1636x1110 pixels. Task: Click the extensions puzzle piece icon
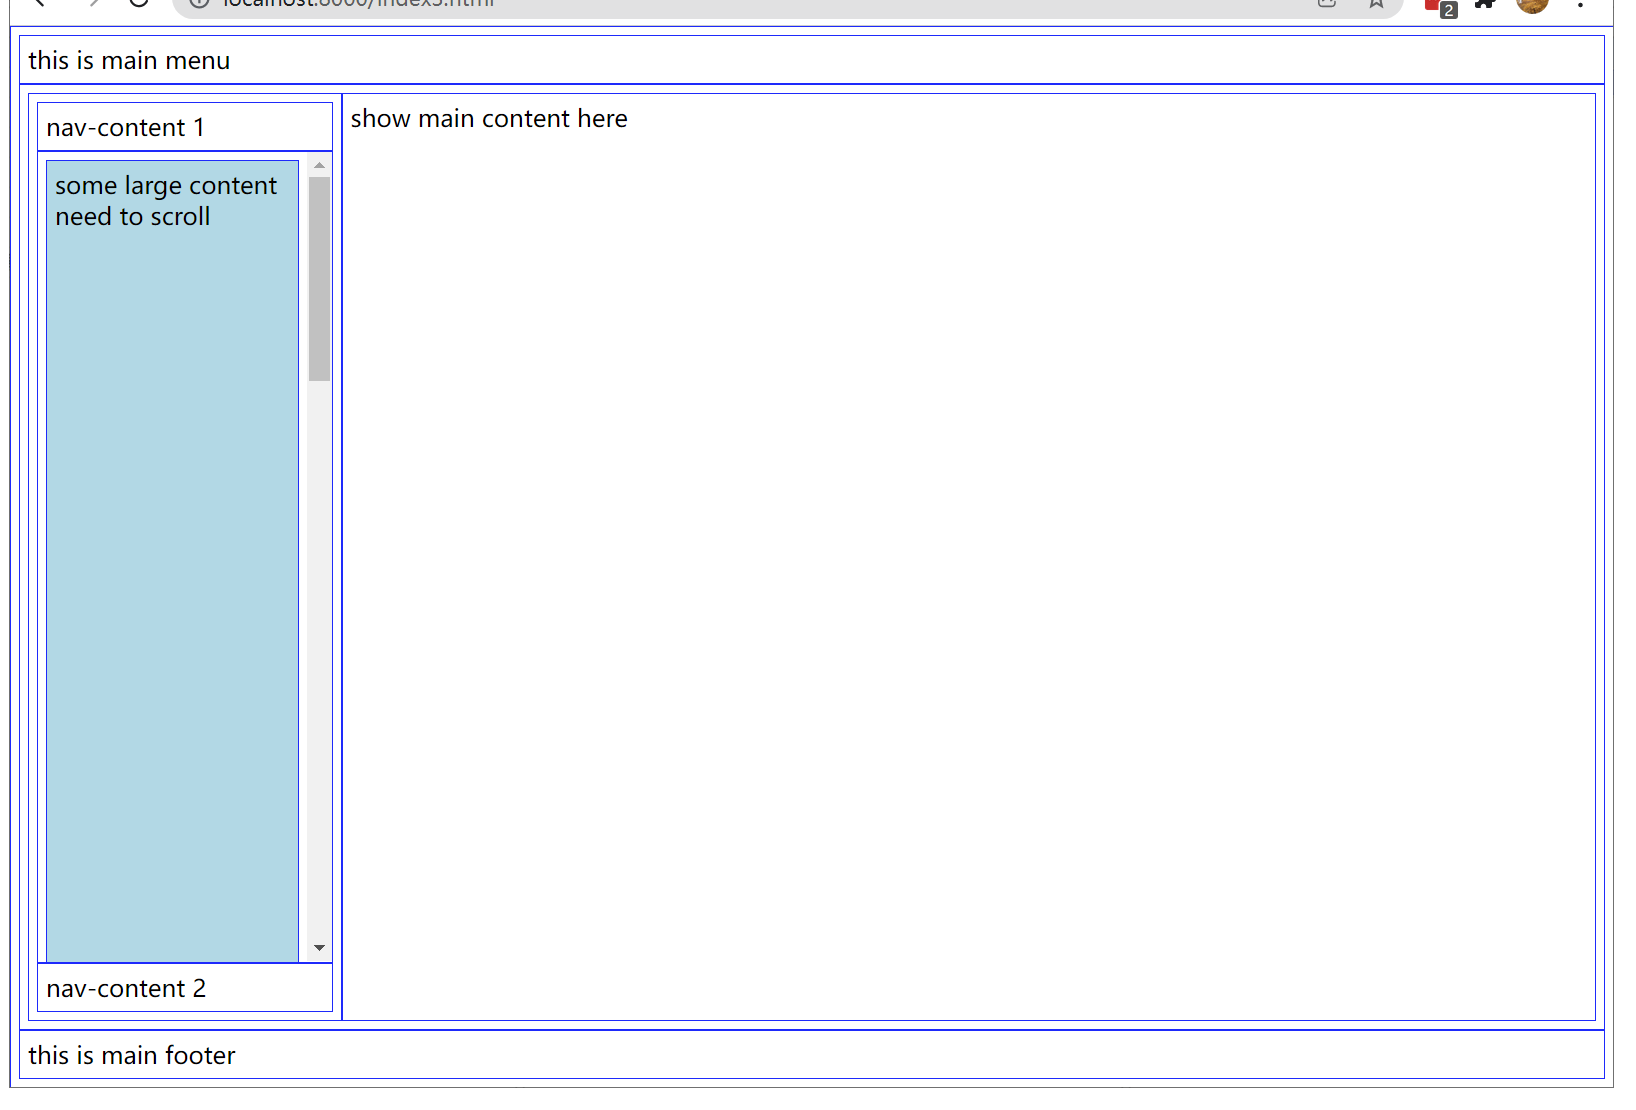tap(1484, 5)
